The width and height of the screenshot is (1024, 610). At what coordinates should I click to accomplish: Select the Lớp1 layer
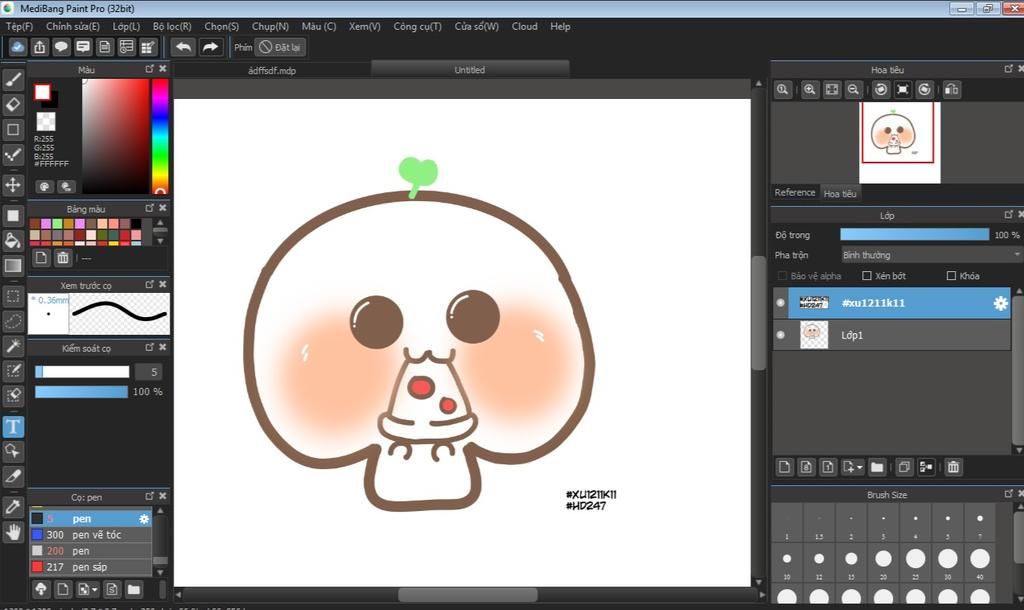[x=891, y=335]
